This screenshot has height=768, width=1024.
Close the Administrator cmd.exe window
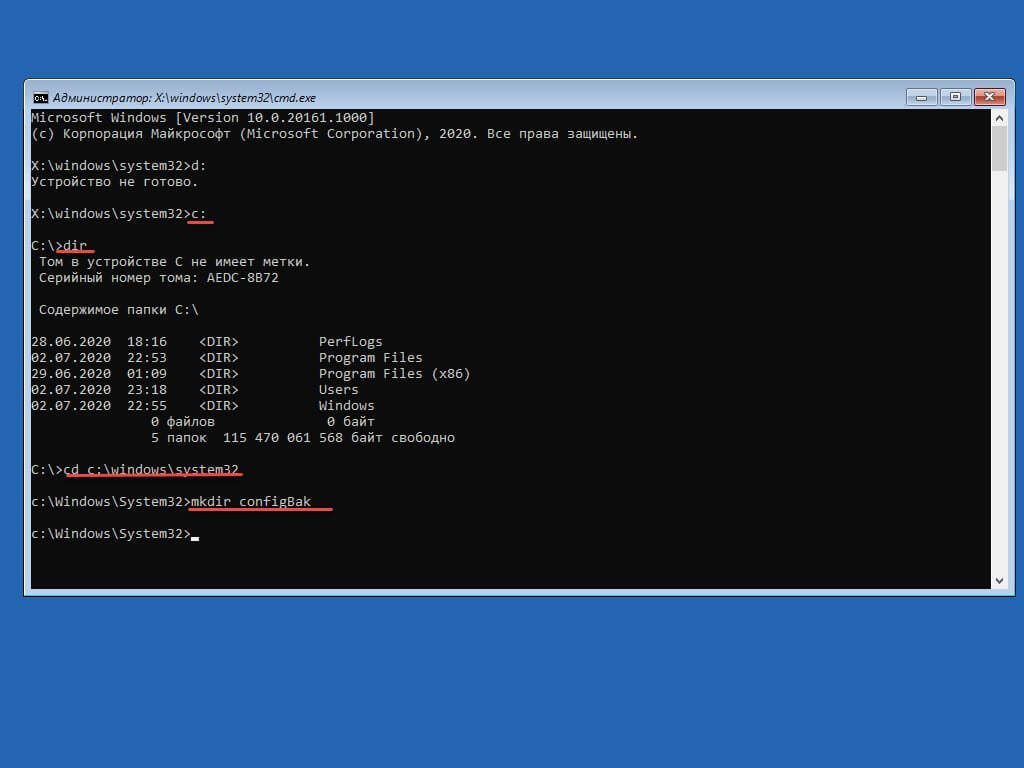[x=989, y=97]
